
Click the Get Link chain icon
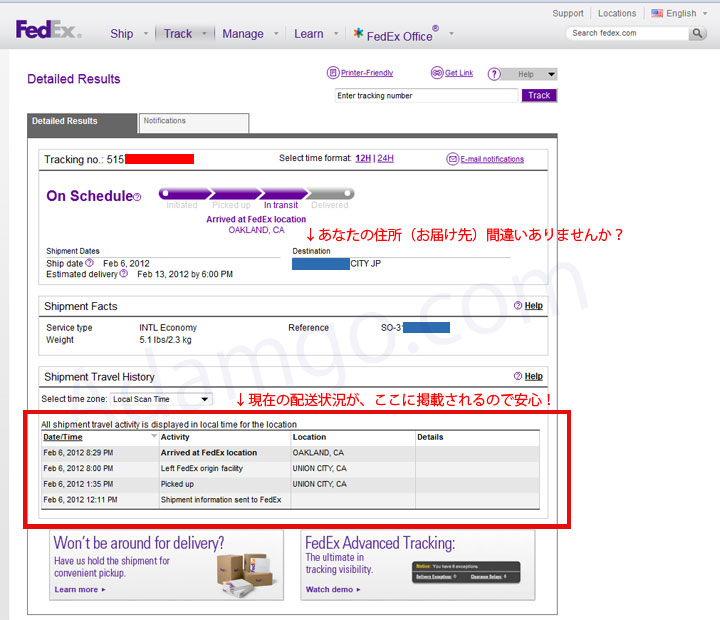pos(437,73)
